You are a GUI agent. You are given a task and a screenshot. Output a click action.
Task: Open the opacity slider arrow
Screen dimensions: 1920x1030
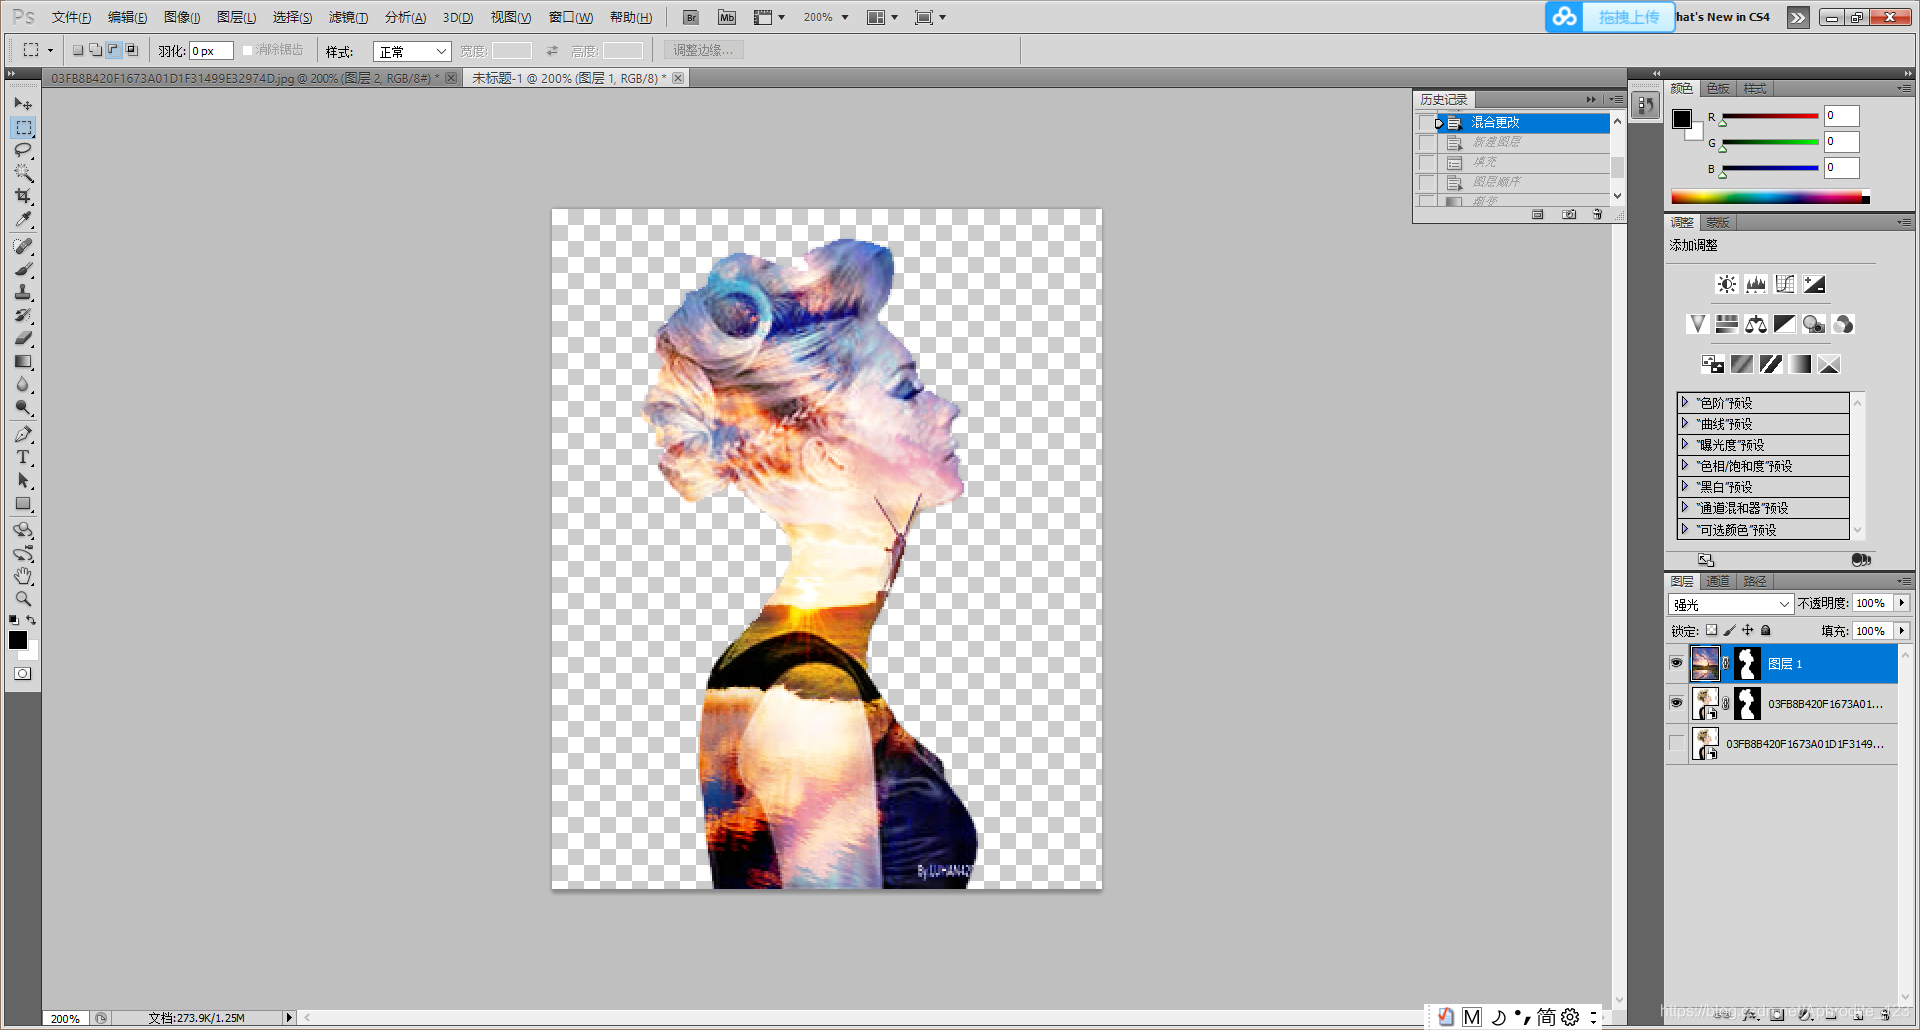1901,603
